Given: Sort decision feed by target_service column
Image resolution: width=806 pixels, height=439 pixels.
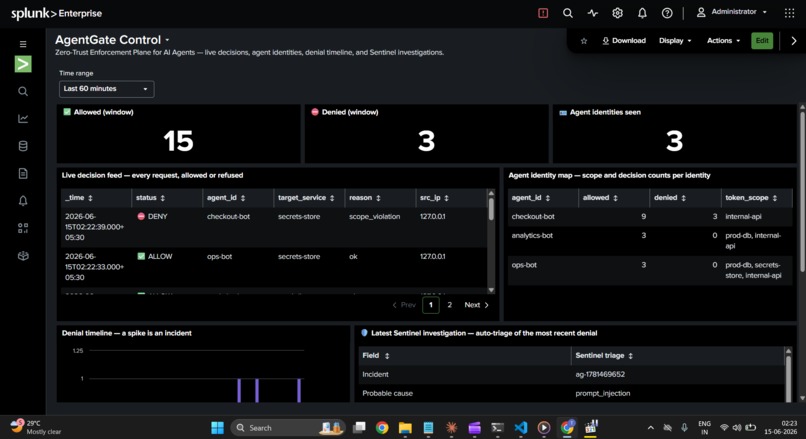Looking at the screenshot, I should 306,198.
